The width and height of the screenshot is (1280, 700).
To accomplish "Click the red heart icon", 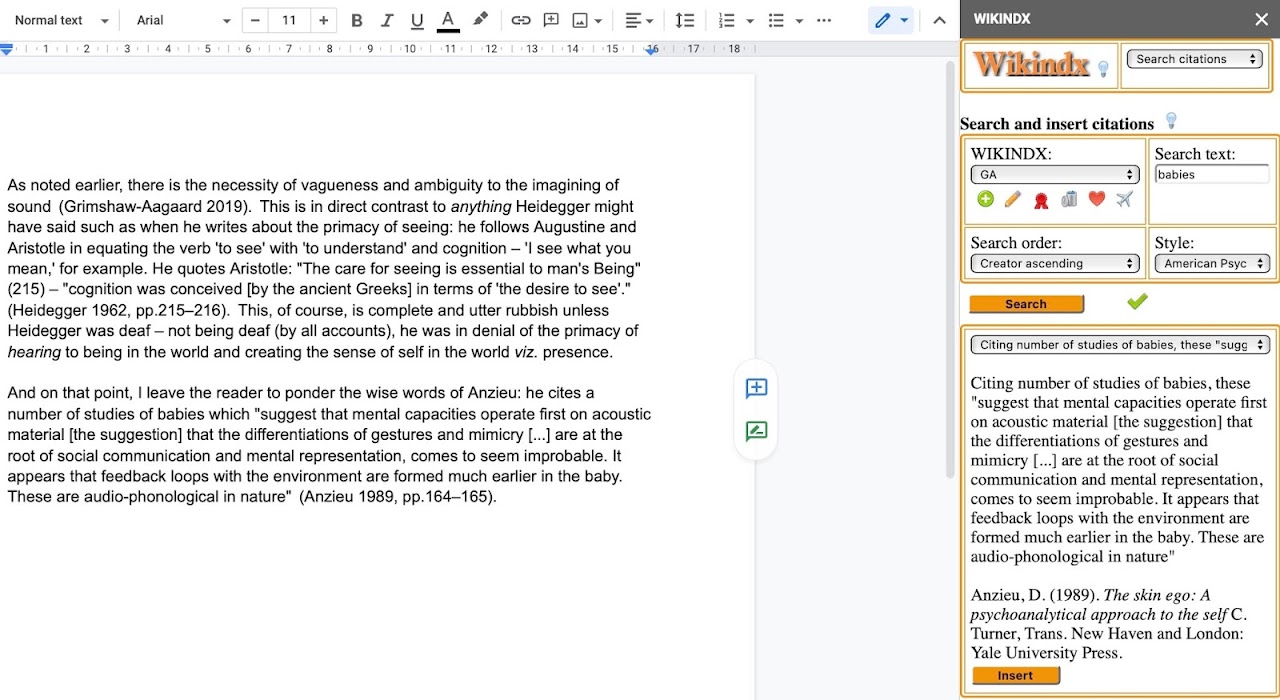I will pos(1097,199).
